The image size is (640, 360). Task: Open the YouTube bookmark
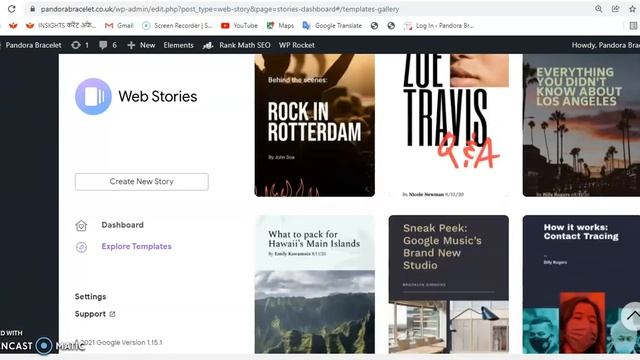(239, 25)
